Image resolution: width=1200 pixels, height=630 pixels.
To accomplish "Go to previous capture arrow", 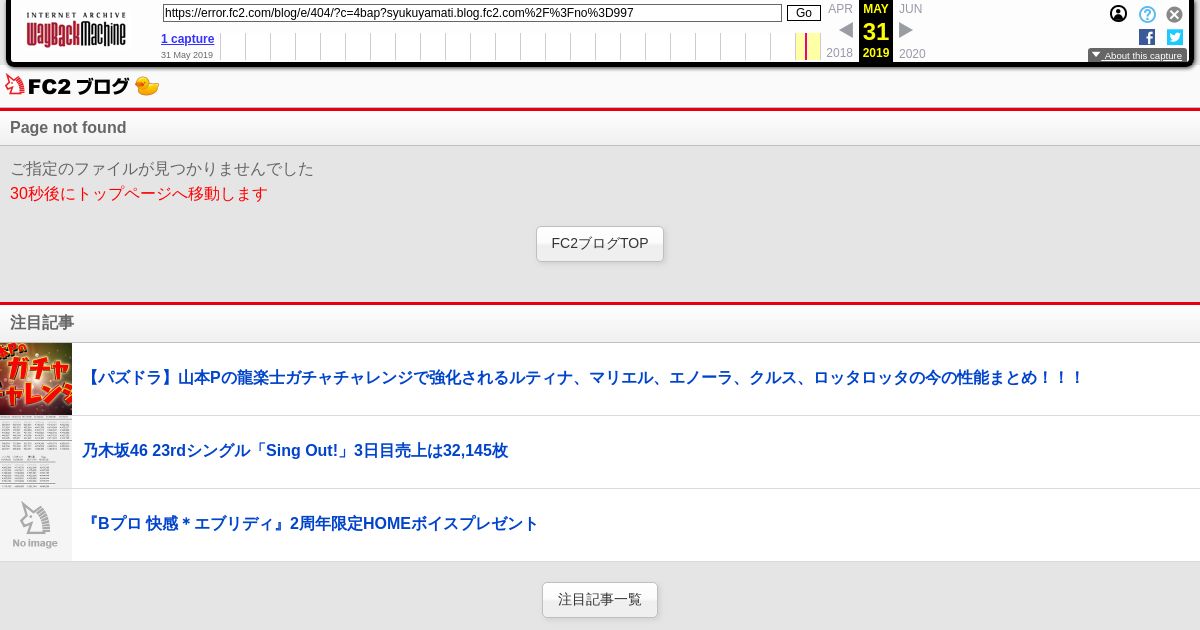I will [x=846, y=30].
